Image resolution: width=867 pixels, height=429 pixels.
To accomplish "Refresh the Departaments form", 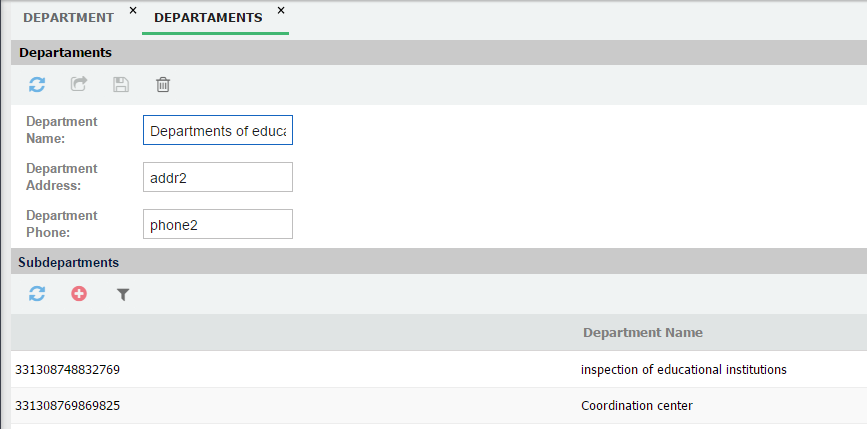I will click(x=37, y=85).
